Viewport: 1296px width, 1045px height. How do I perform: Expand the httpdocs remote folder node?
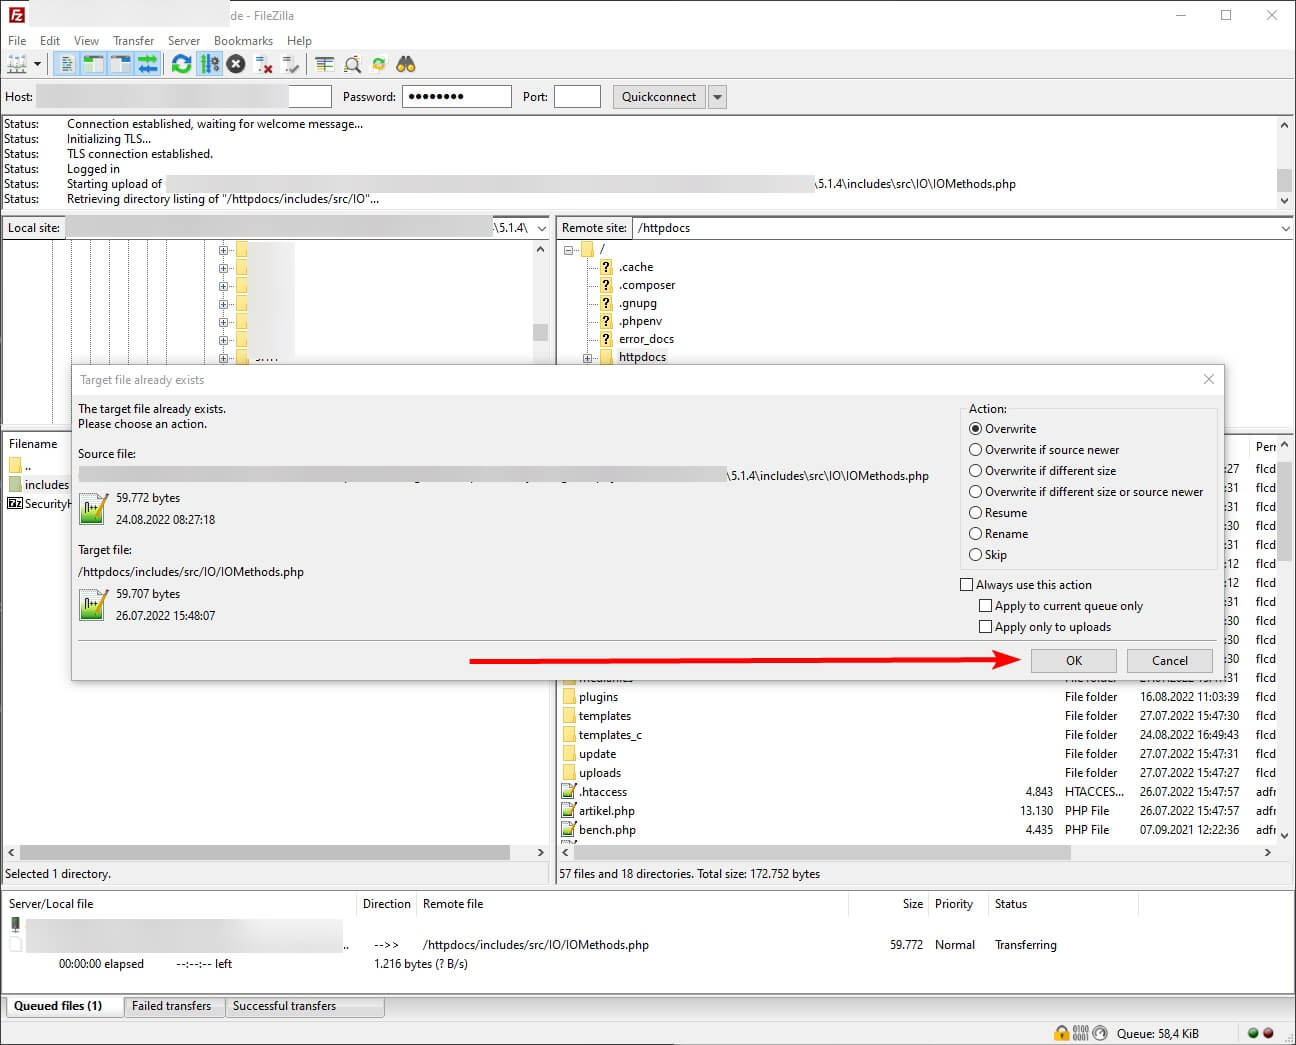point(588,358)
